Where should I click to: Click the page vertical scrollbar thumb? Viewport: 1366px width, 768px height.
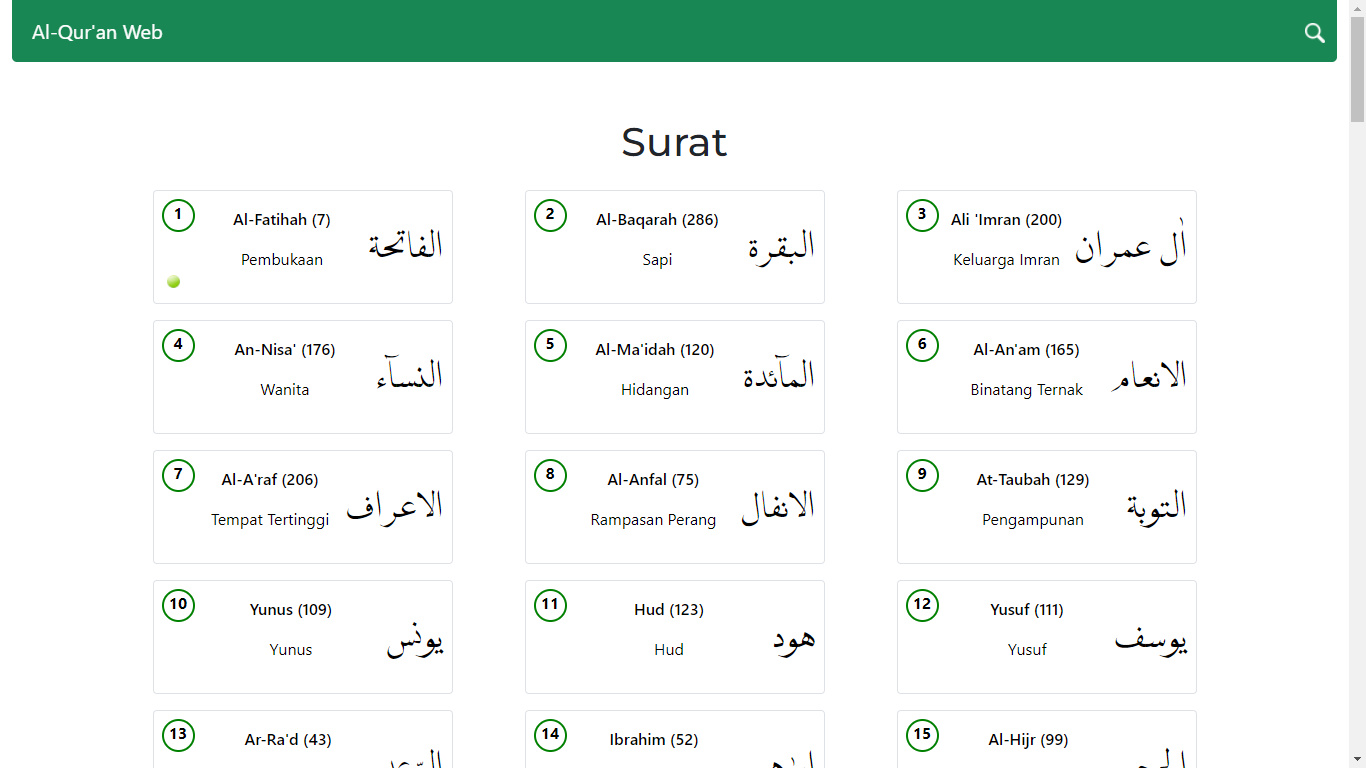(x=1357, y=70)
